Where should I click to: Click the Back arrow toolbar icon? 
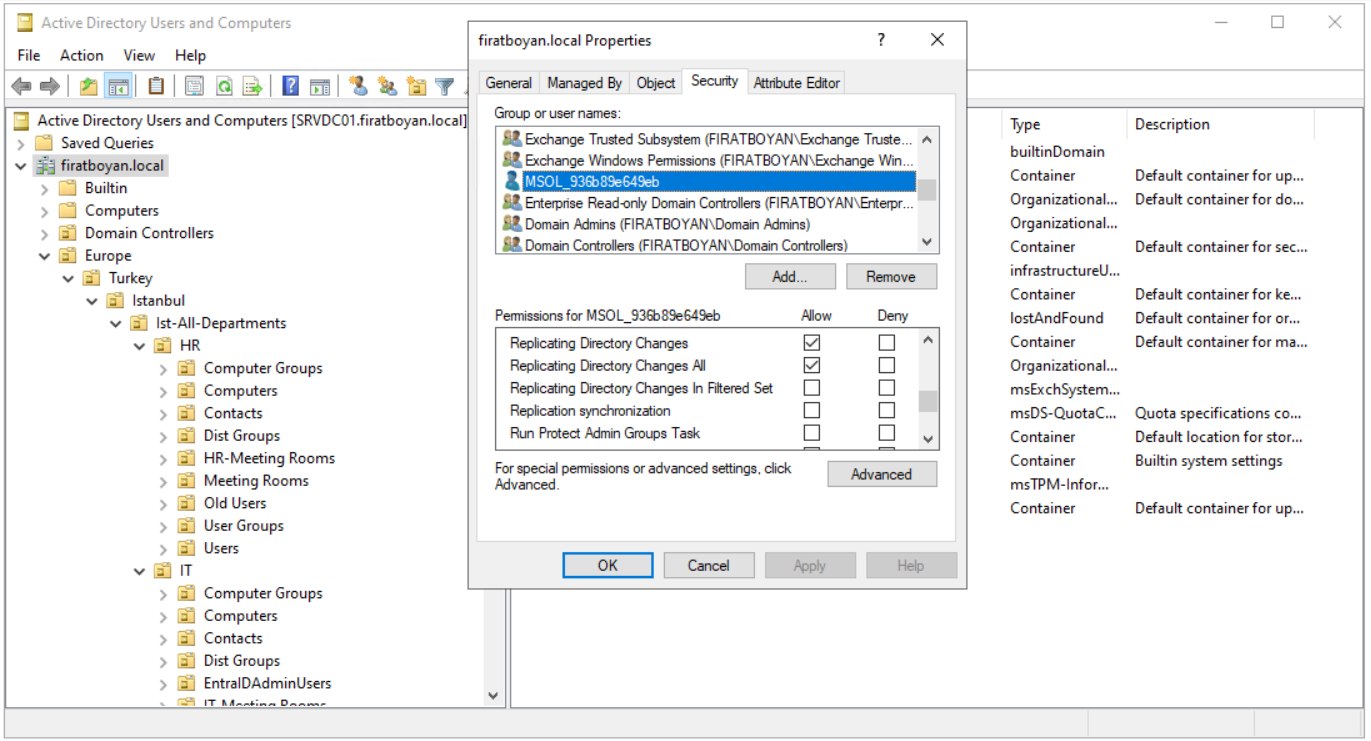click(21, 87)
